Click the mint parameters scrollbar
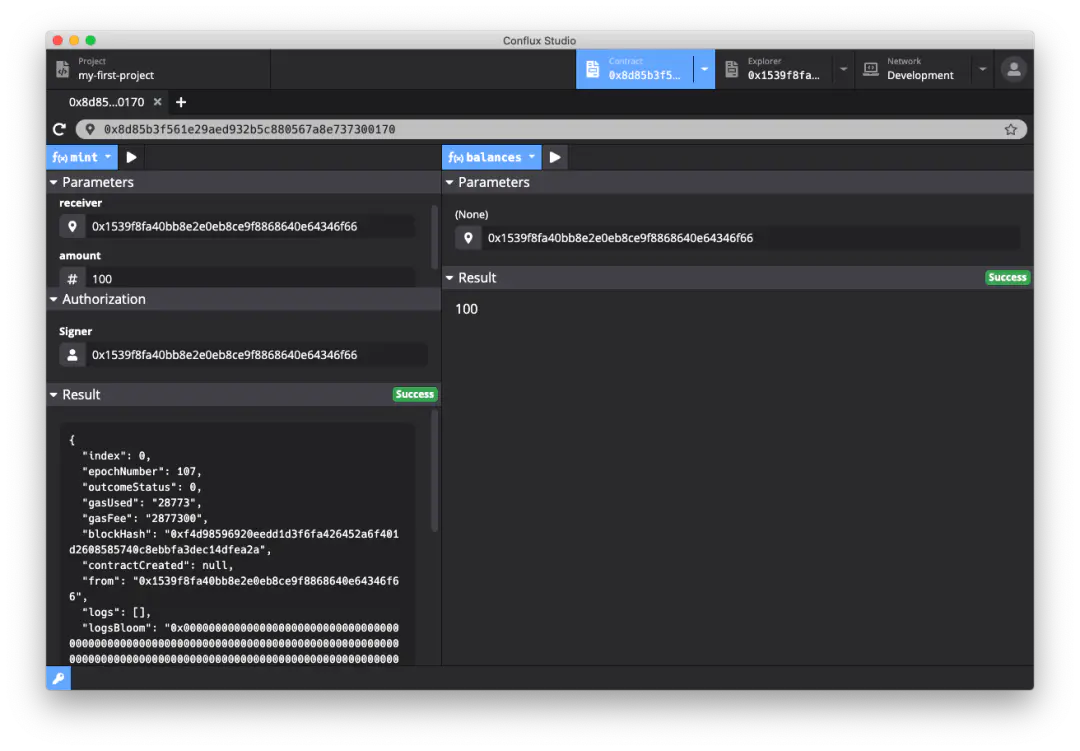 434,236
